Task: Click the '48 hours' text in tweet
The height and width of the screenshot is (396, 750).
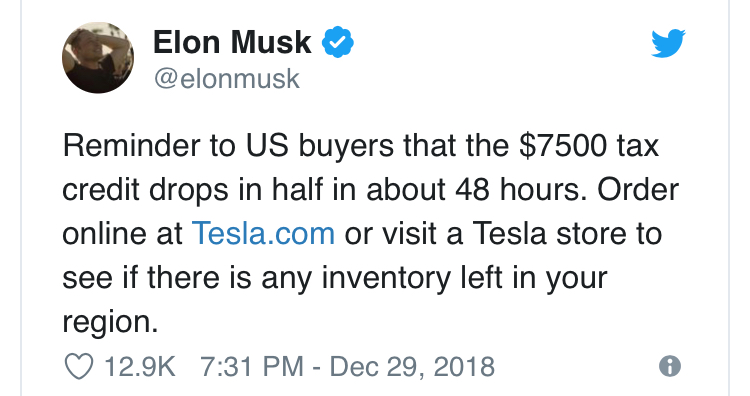Action: tap(520, 189)
